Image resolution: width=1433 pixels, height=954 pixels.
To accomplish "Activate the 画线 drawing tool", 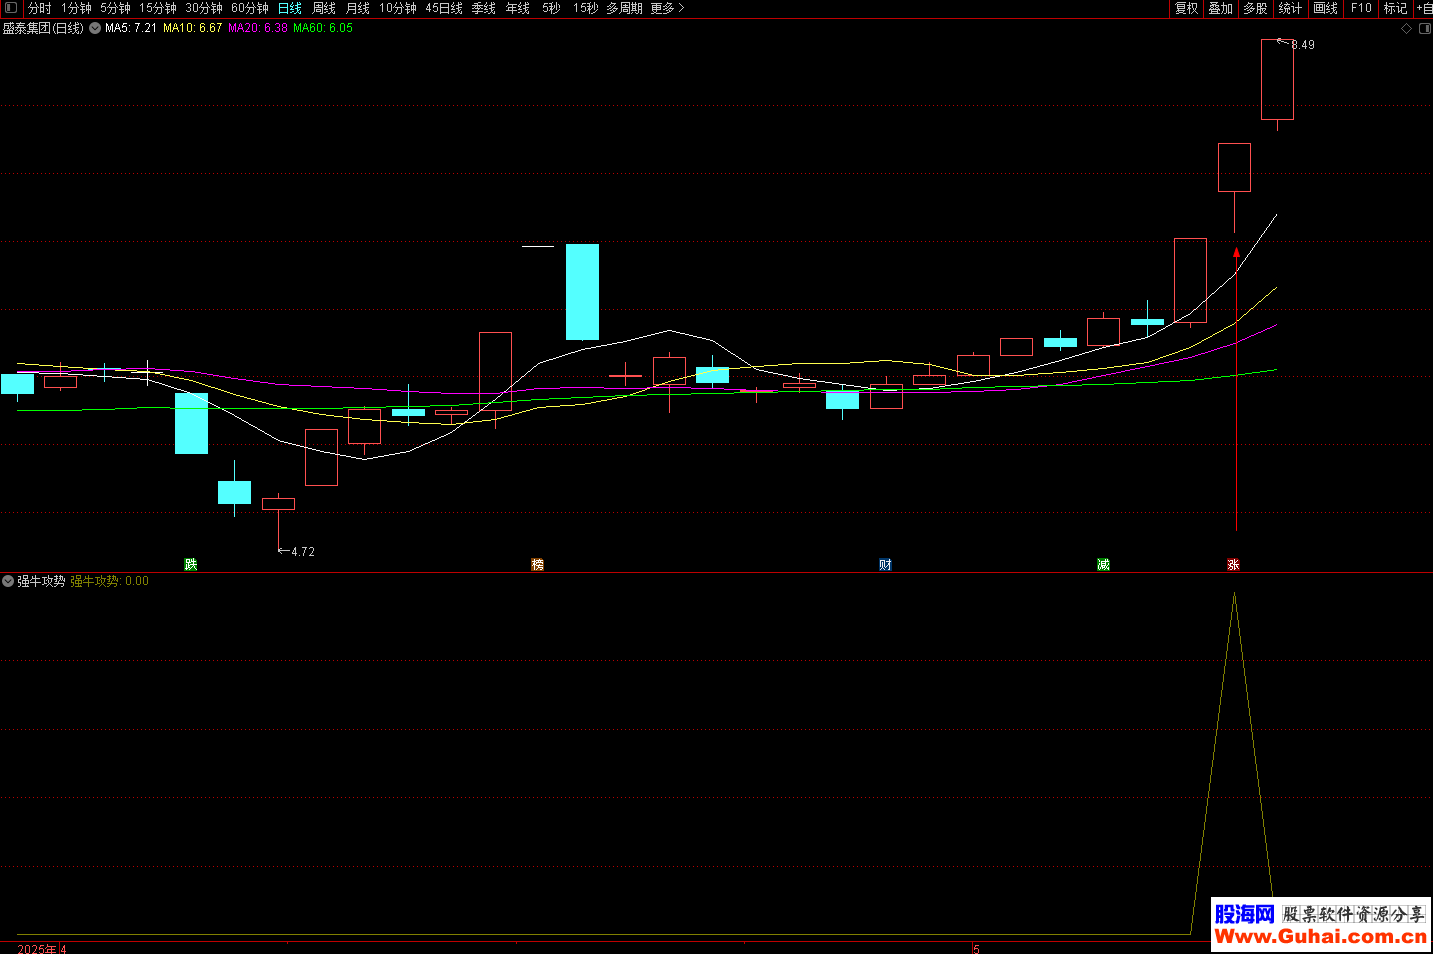I will 1326,8.
